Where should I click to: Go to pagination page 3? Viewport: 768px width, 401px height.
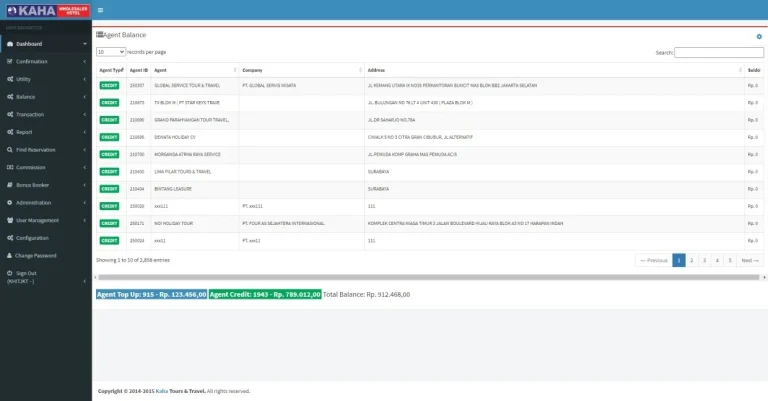click(704, 260)
